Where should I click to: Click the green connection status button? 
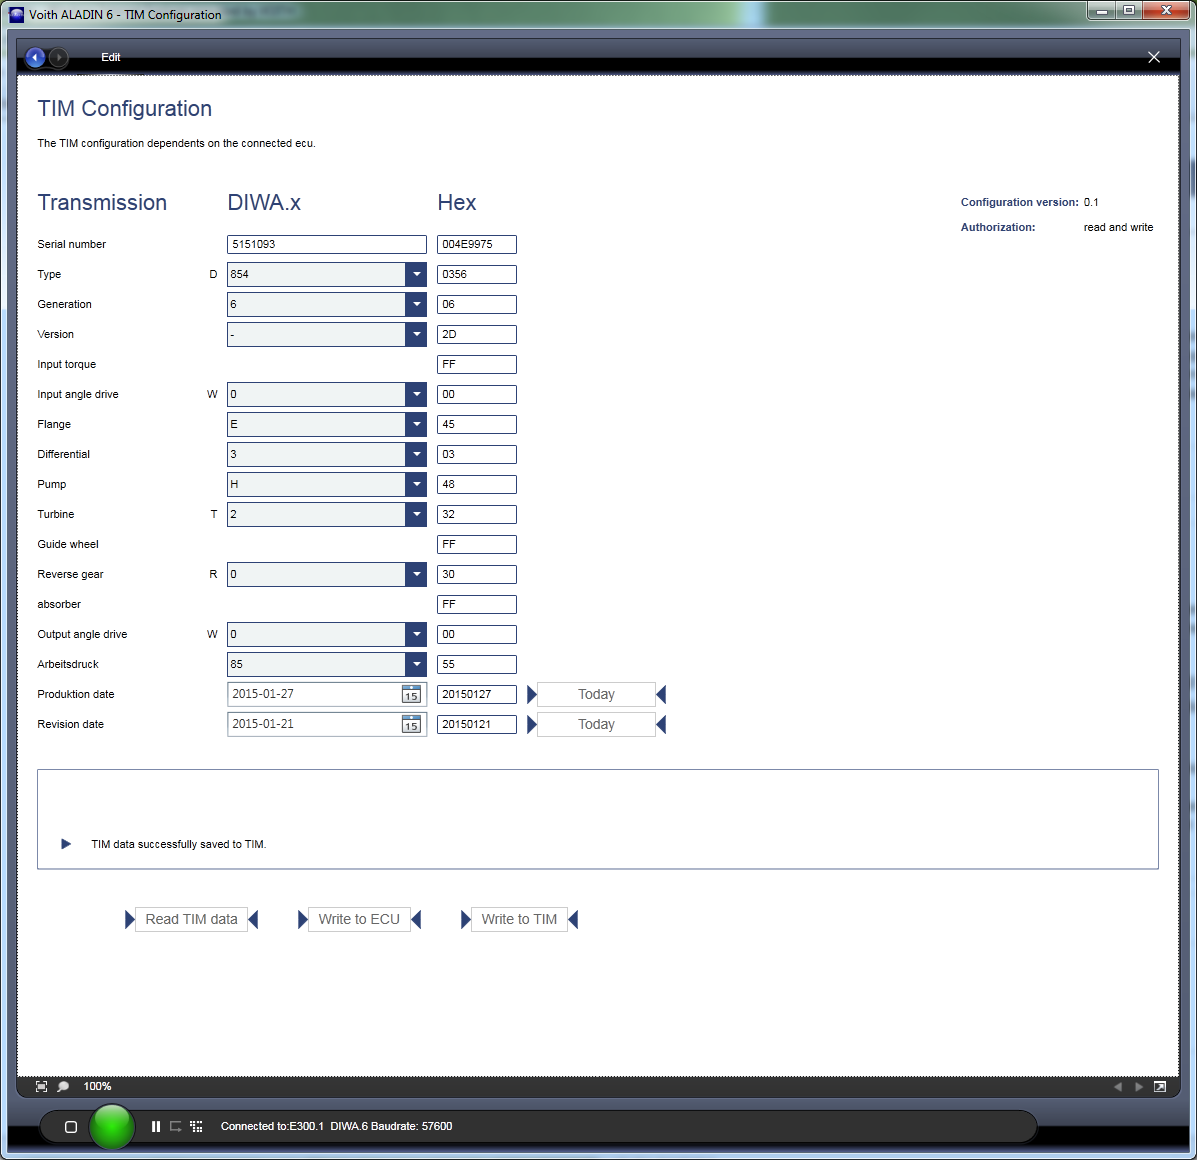[x=112, y=1126]
